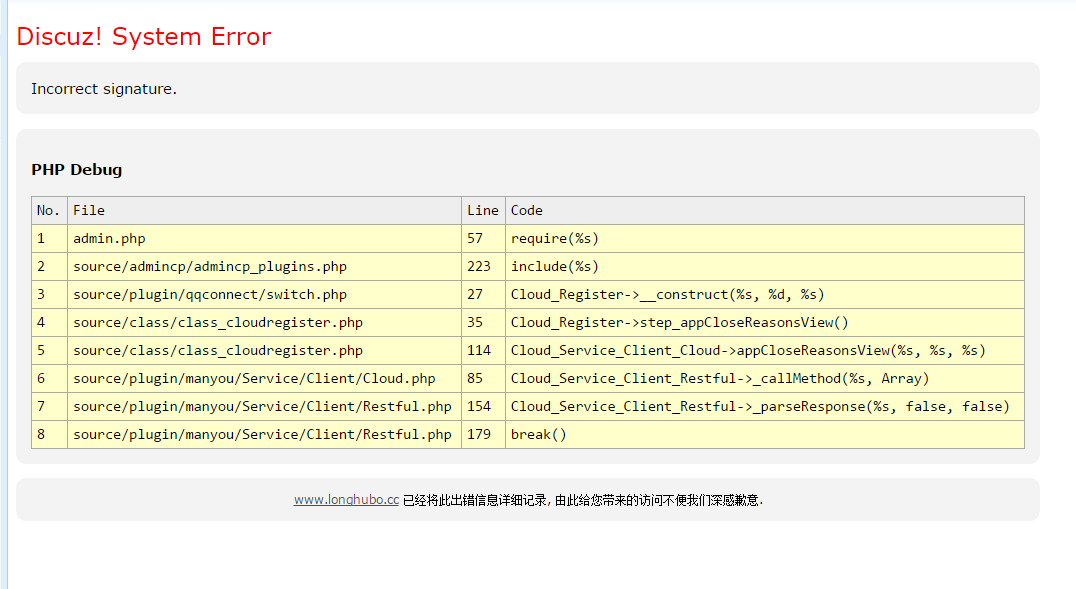Click the 'File' column header
Screen dimensions: 1076x589
(264, 211)
